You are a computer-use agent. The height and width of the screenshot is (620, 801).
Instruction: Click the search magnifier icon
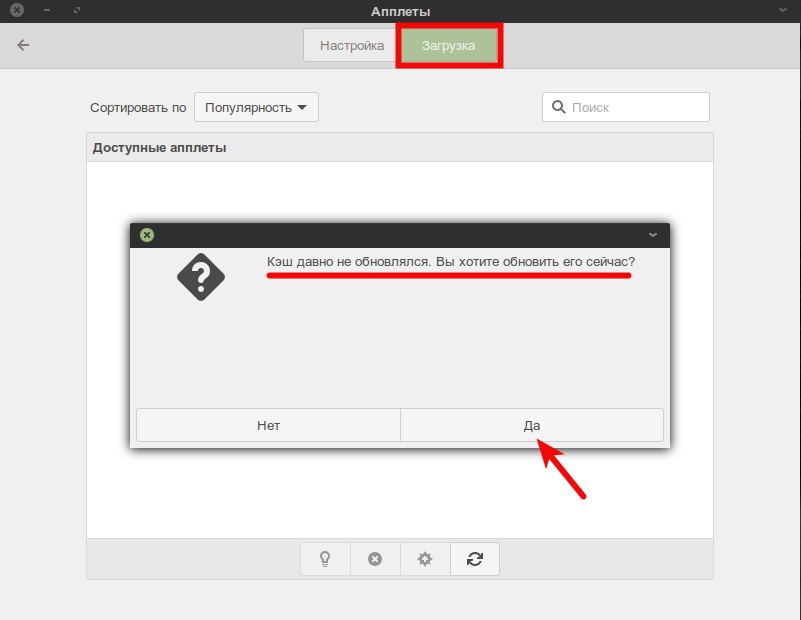click(x=558, y=107)
